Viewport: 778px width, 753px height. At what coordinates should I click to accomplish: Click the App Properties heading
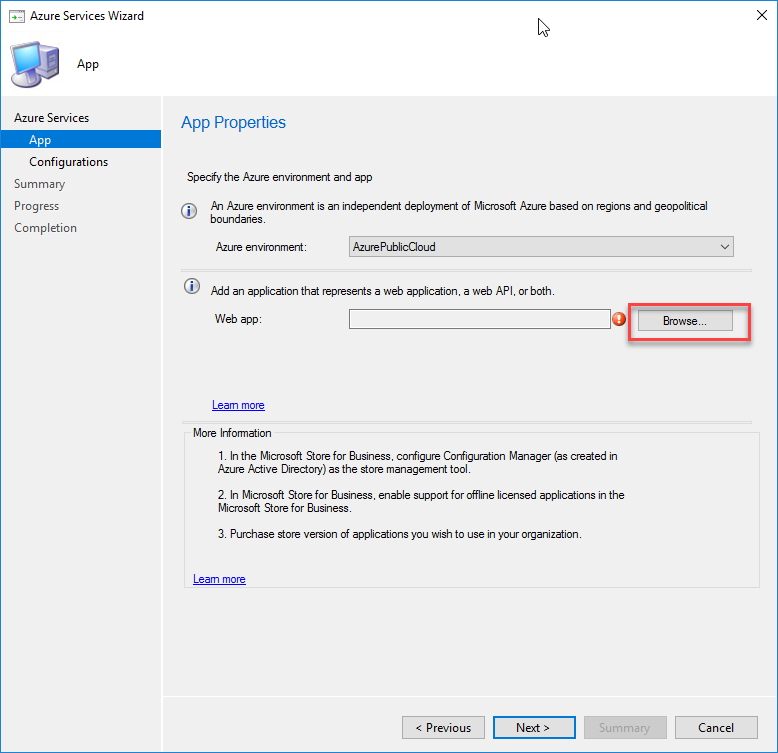(233, 123)
